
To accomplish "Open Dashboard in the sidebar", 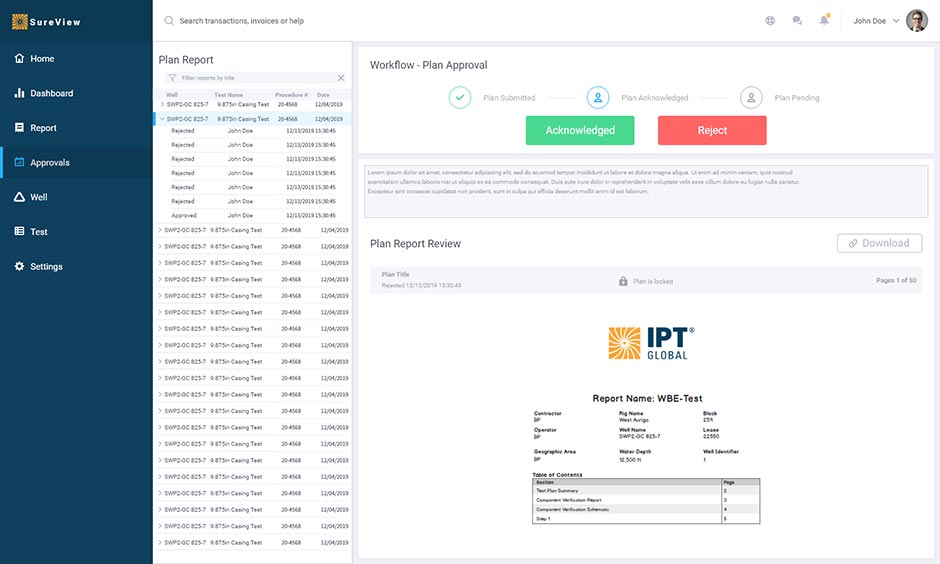I will (x=51, y=93).
